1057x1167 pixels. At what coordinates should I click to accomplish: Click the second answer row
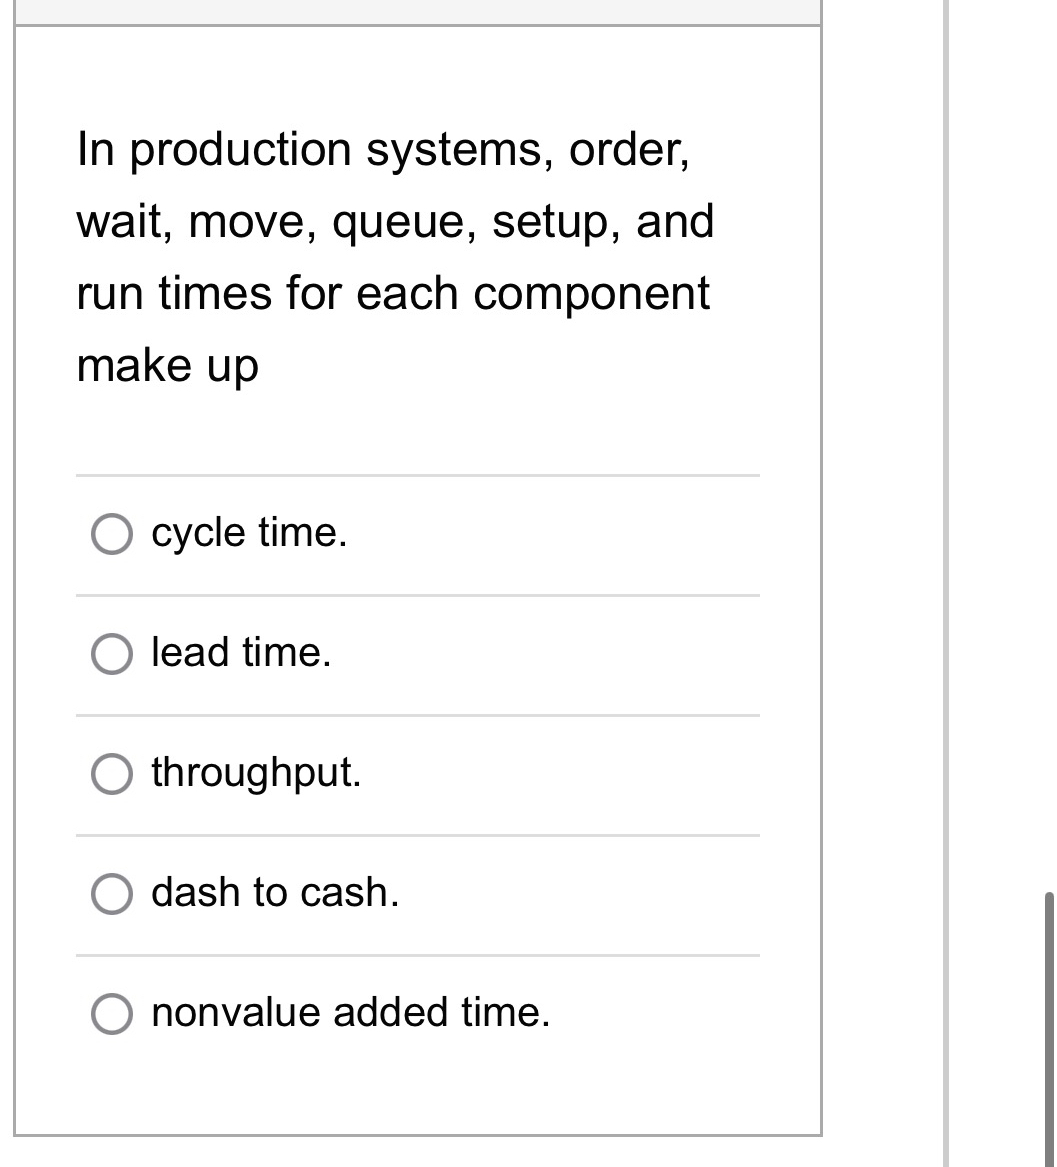[x=300, y=653]
